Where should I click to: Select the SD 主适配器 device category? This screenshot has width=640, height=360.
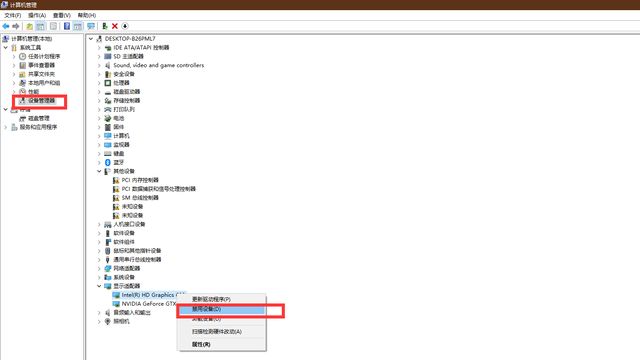[128, 56]
